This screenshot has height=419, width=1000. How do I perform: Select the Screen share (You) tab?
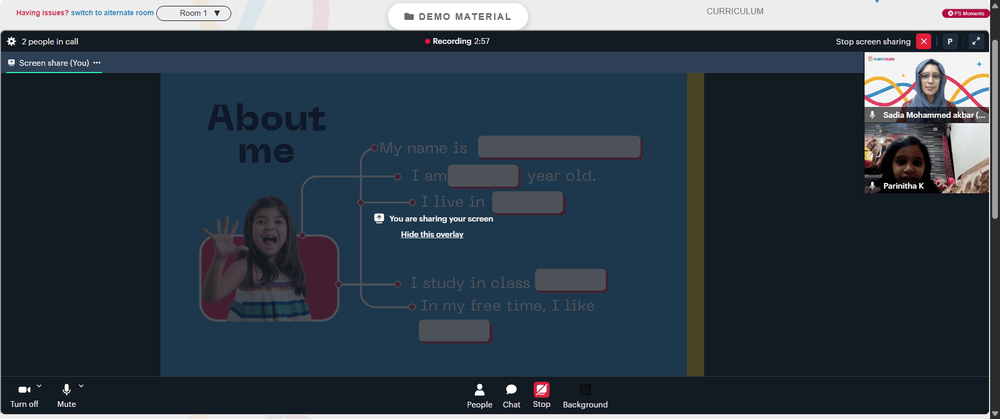click(54, 62)
